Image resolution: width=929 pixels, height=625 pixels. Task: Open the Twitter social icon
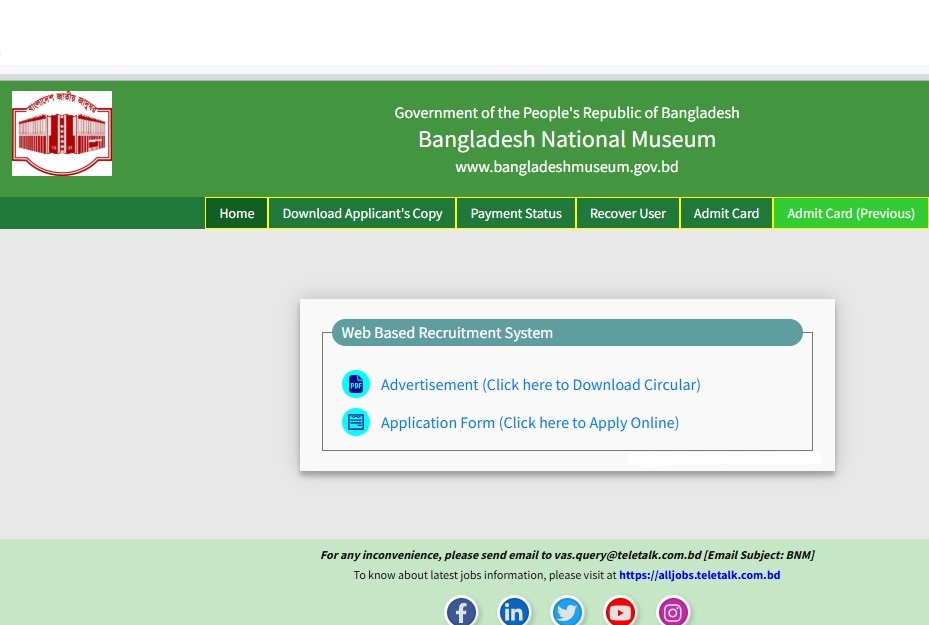[567, 611]
